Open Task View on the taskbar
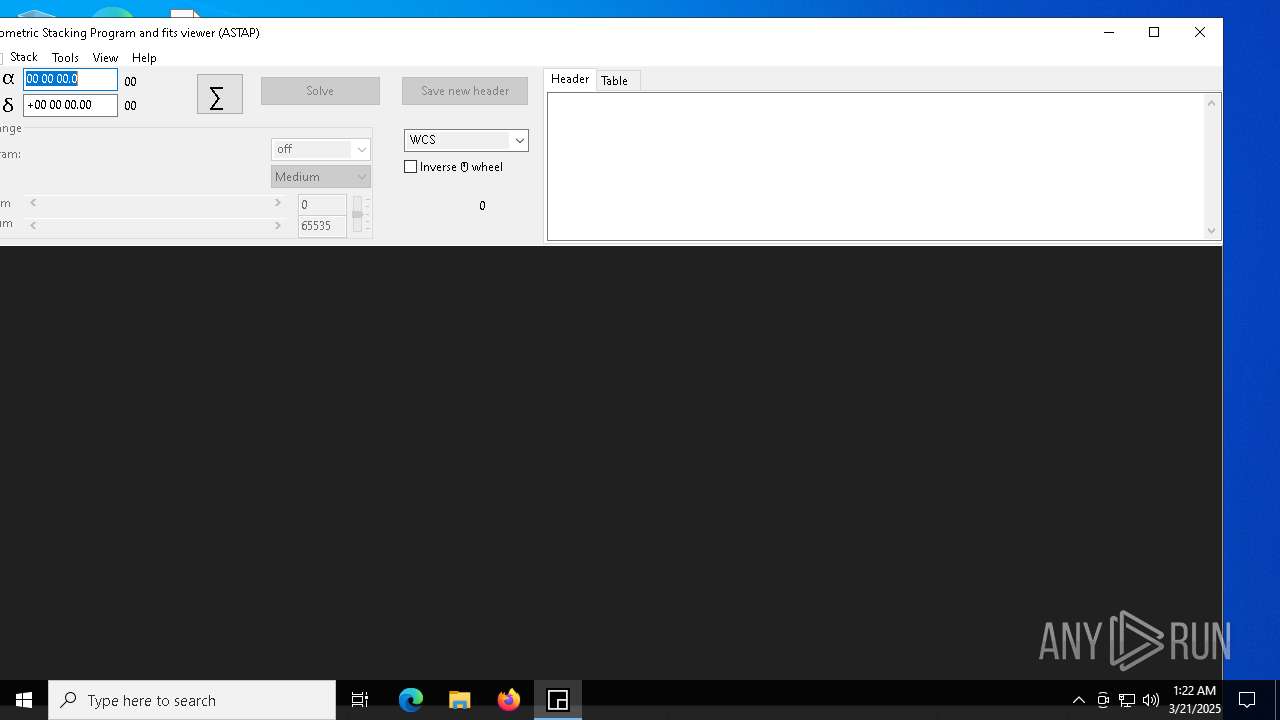The height and width of the screenshot is (720, 1280). pyautogui.click(x=360, y=700)
